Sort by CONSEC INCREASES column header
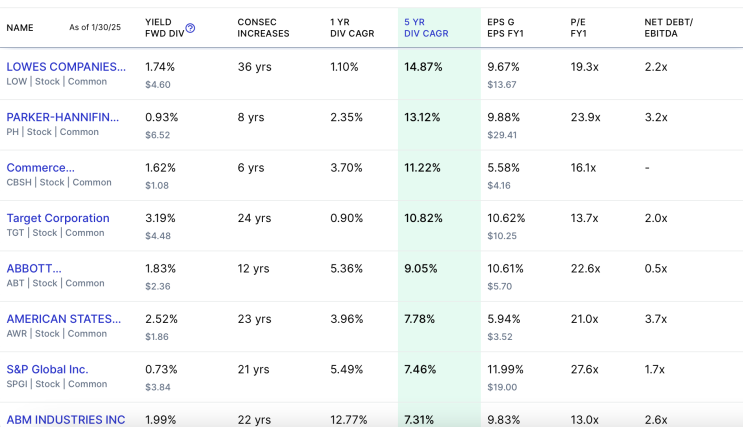This screenshot has height=427, width=743. pos(263,27)
